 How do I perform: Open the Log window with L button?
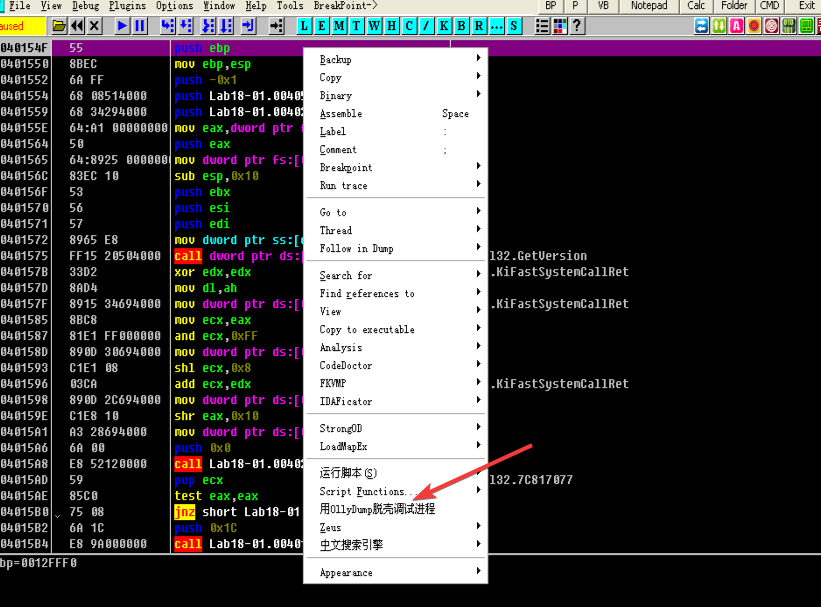304,26
